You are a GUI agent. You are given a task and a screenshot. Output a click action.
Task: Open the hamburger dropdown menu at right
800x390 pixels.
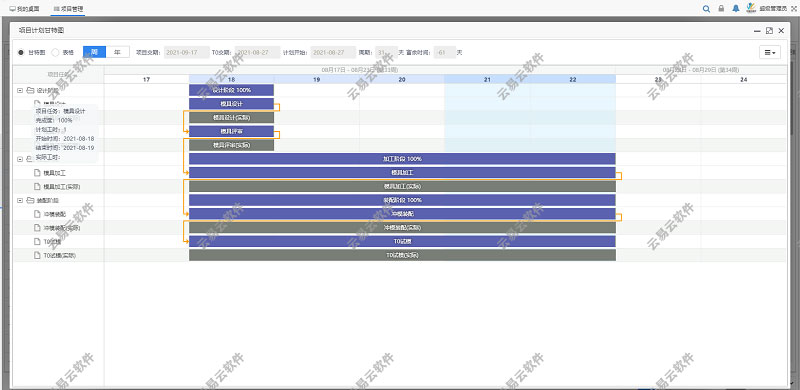click(769, 52)
